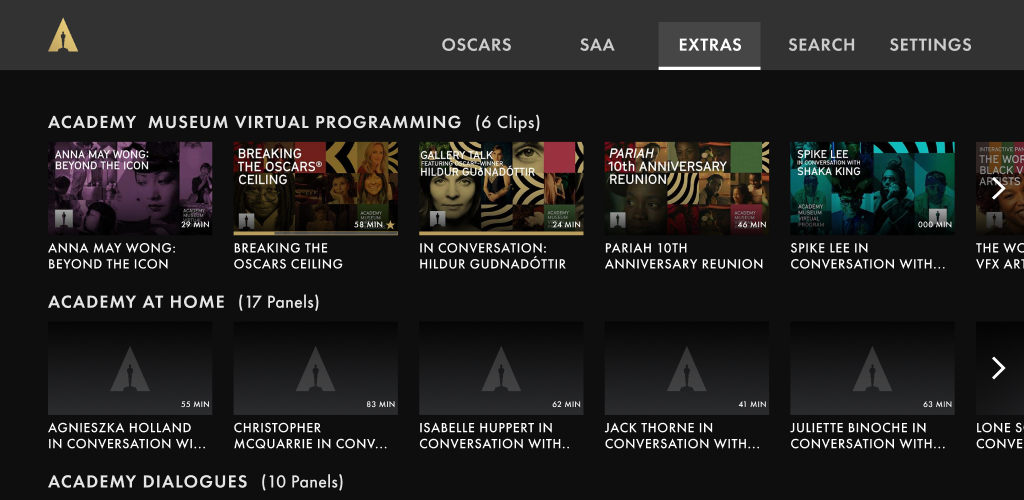Click the star icon on Breaking the Oscars Ceiling
Screen dimensions: 1024x500
[391, 225]
